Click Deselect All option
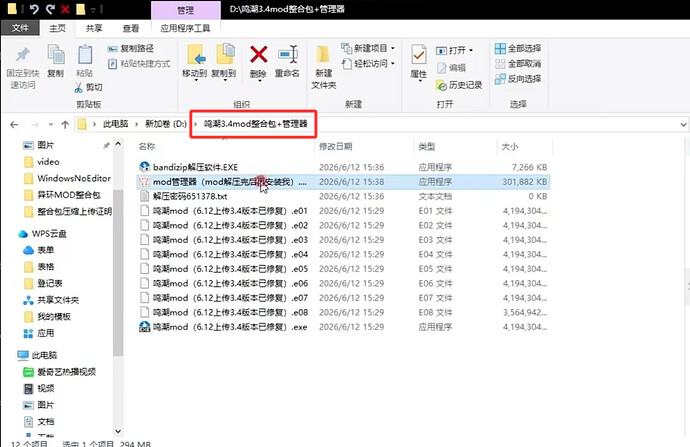690x447 pixels. tap(518, 64)
